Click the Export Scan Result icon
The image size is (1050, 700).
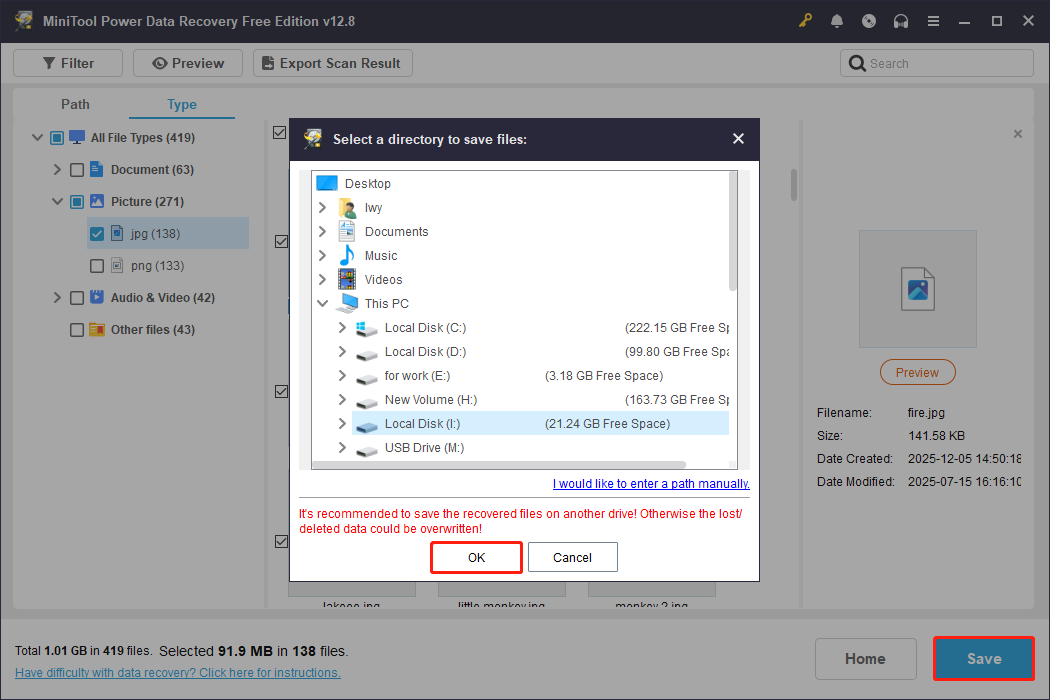pos(268,62)
